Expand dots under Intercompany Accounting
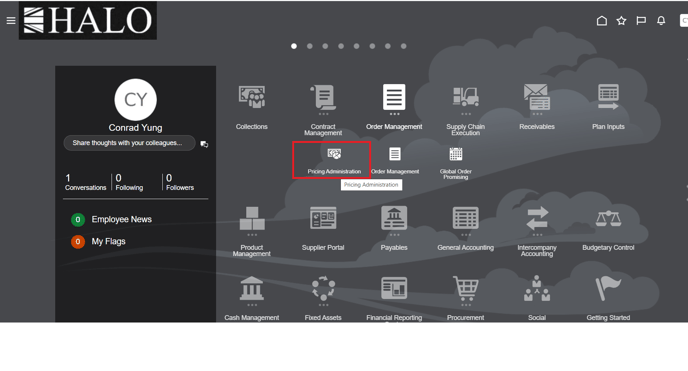This screenshot has height=371, width=688. coord(537,235)
